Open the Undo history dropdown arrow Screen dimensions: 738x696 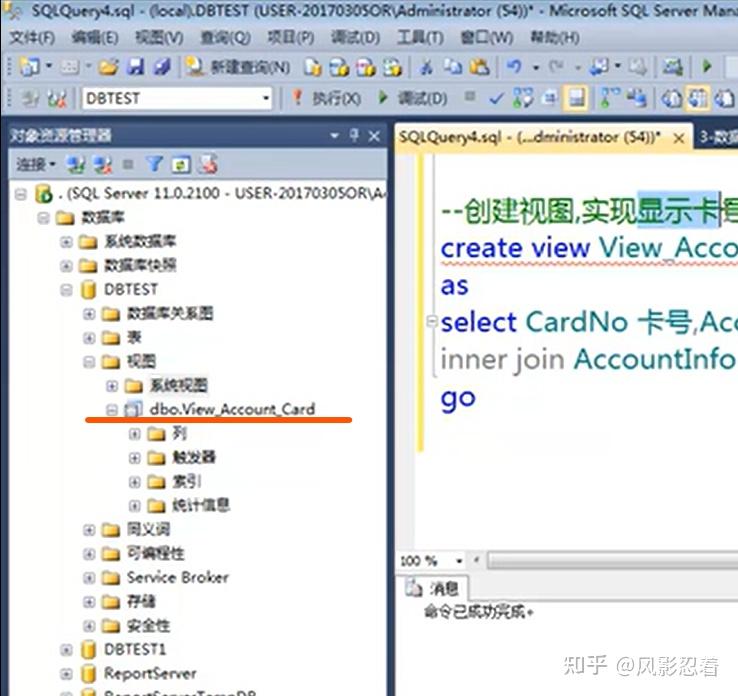[x=536, y=67]
